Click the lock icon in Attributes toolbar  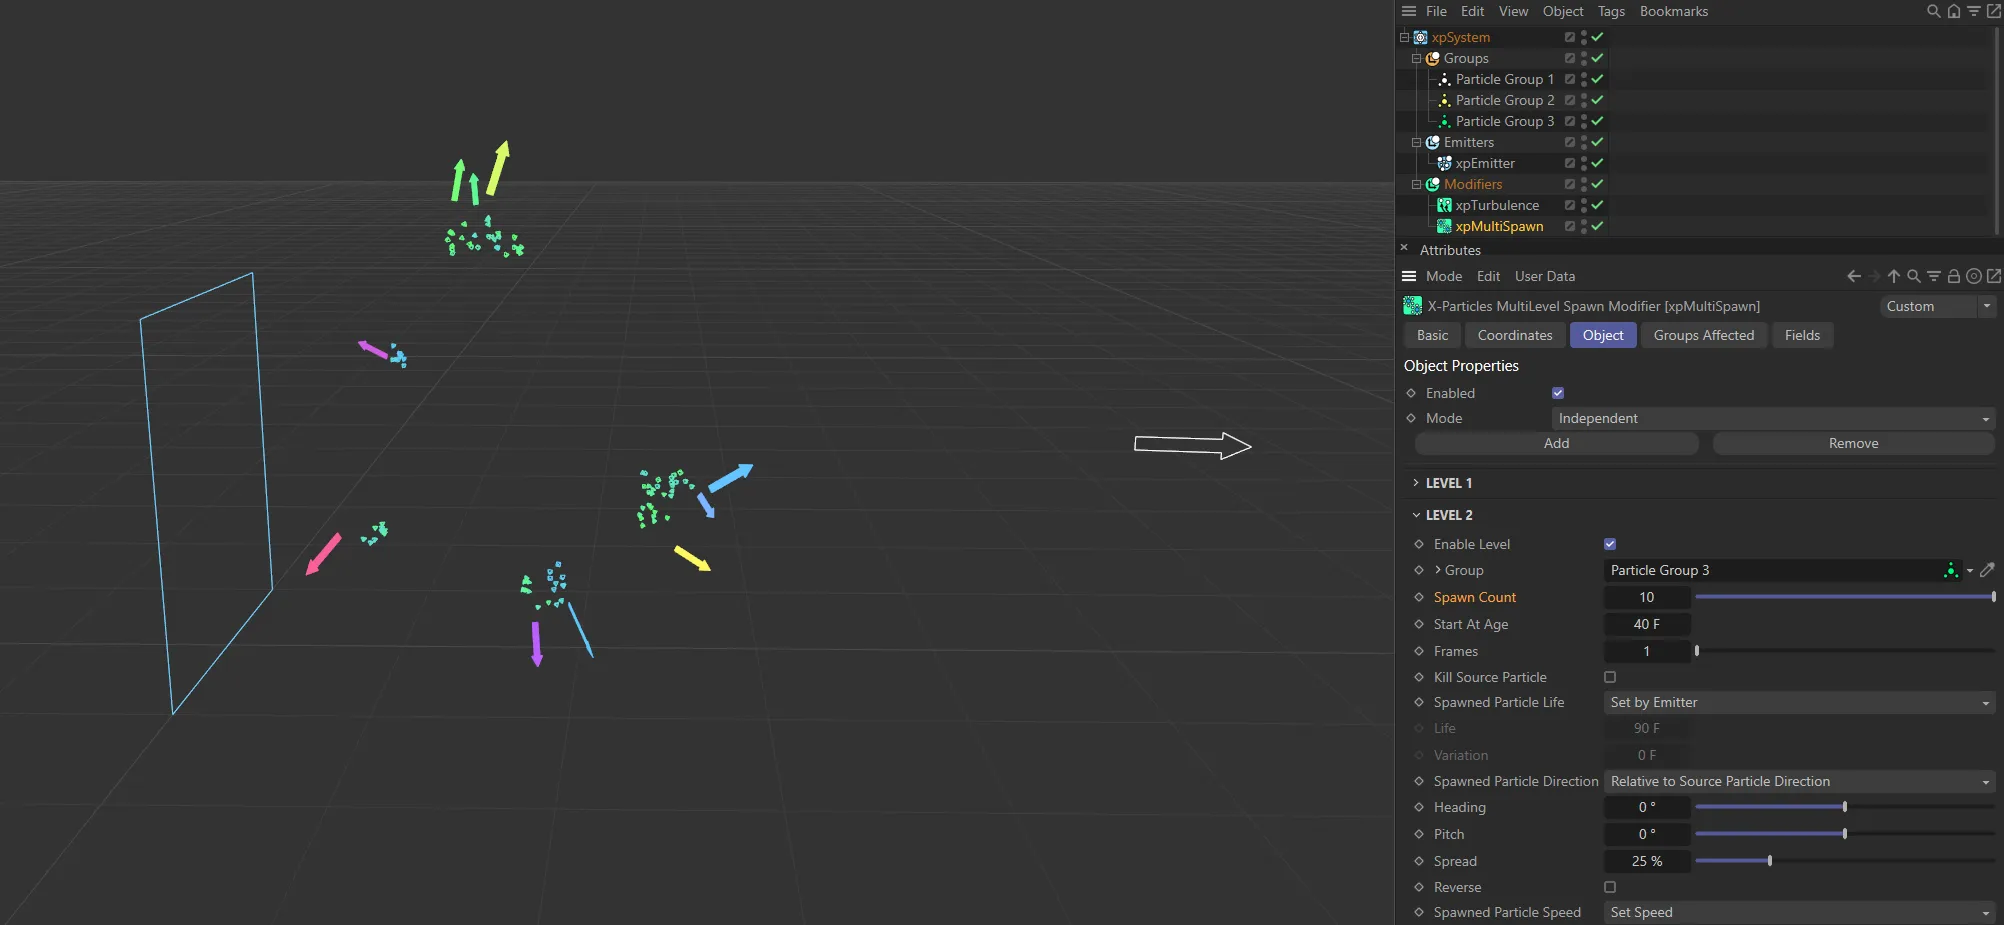tap(1954, 276)
